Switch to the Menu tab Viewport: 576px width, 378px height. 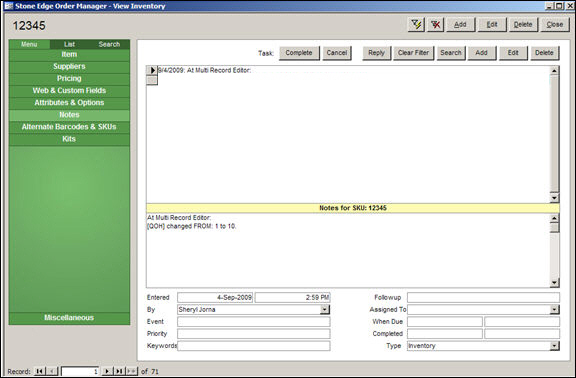(29, 44)
